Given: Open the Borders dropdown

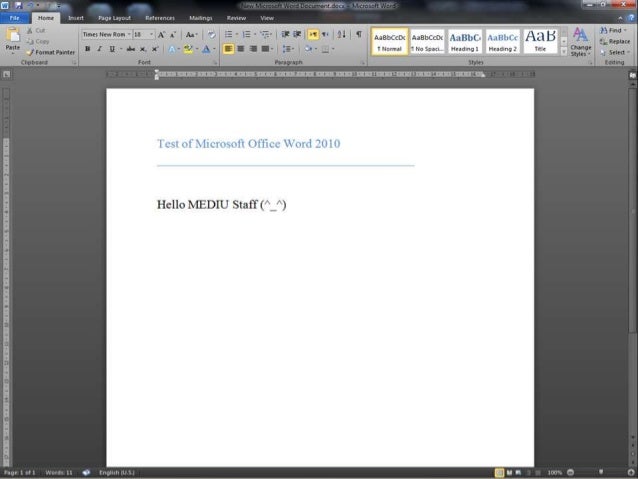Looking at the screenshot, I should coord(333,49).
